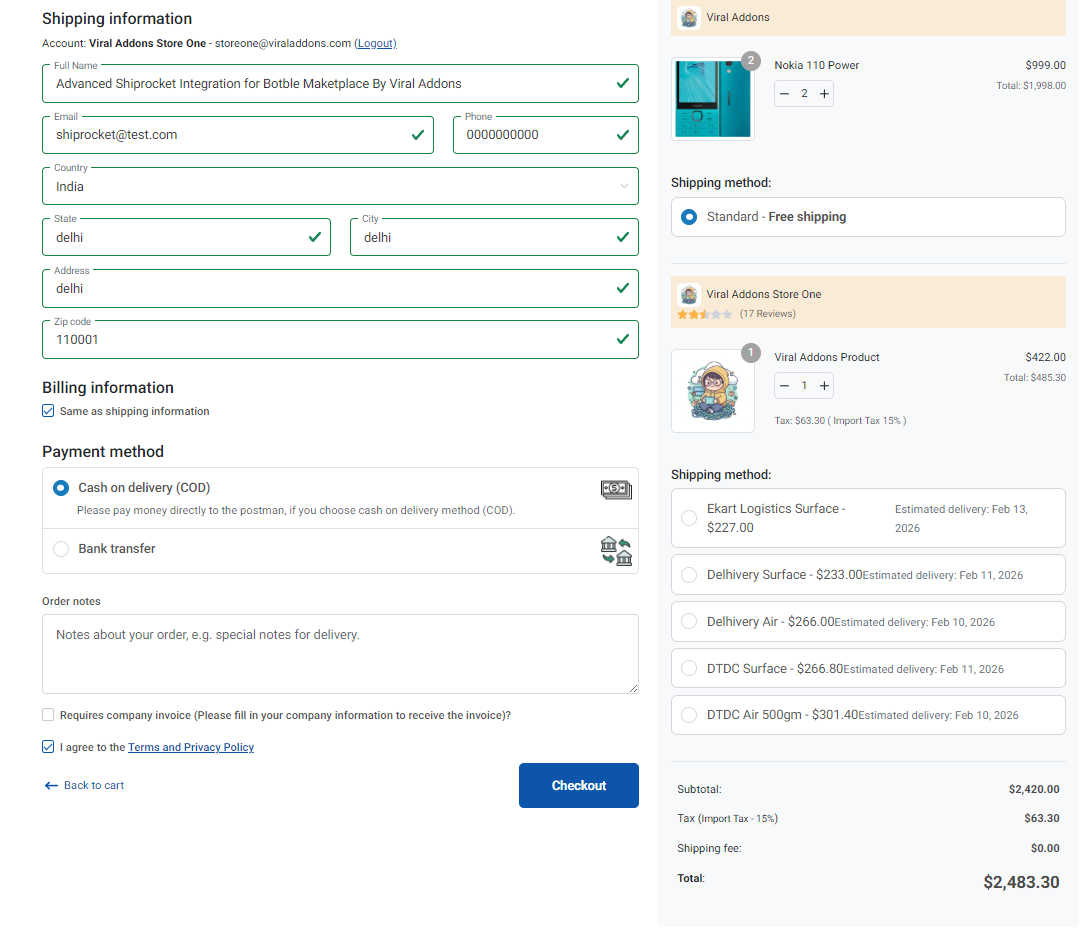Click the Zip code input field
This screenshot has height=929, width=1081.
(341, 340)
